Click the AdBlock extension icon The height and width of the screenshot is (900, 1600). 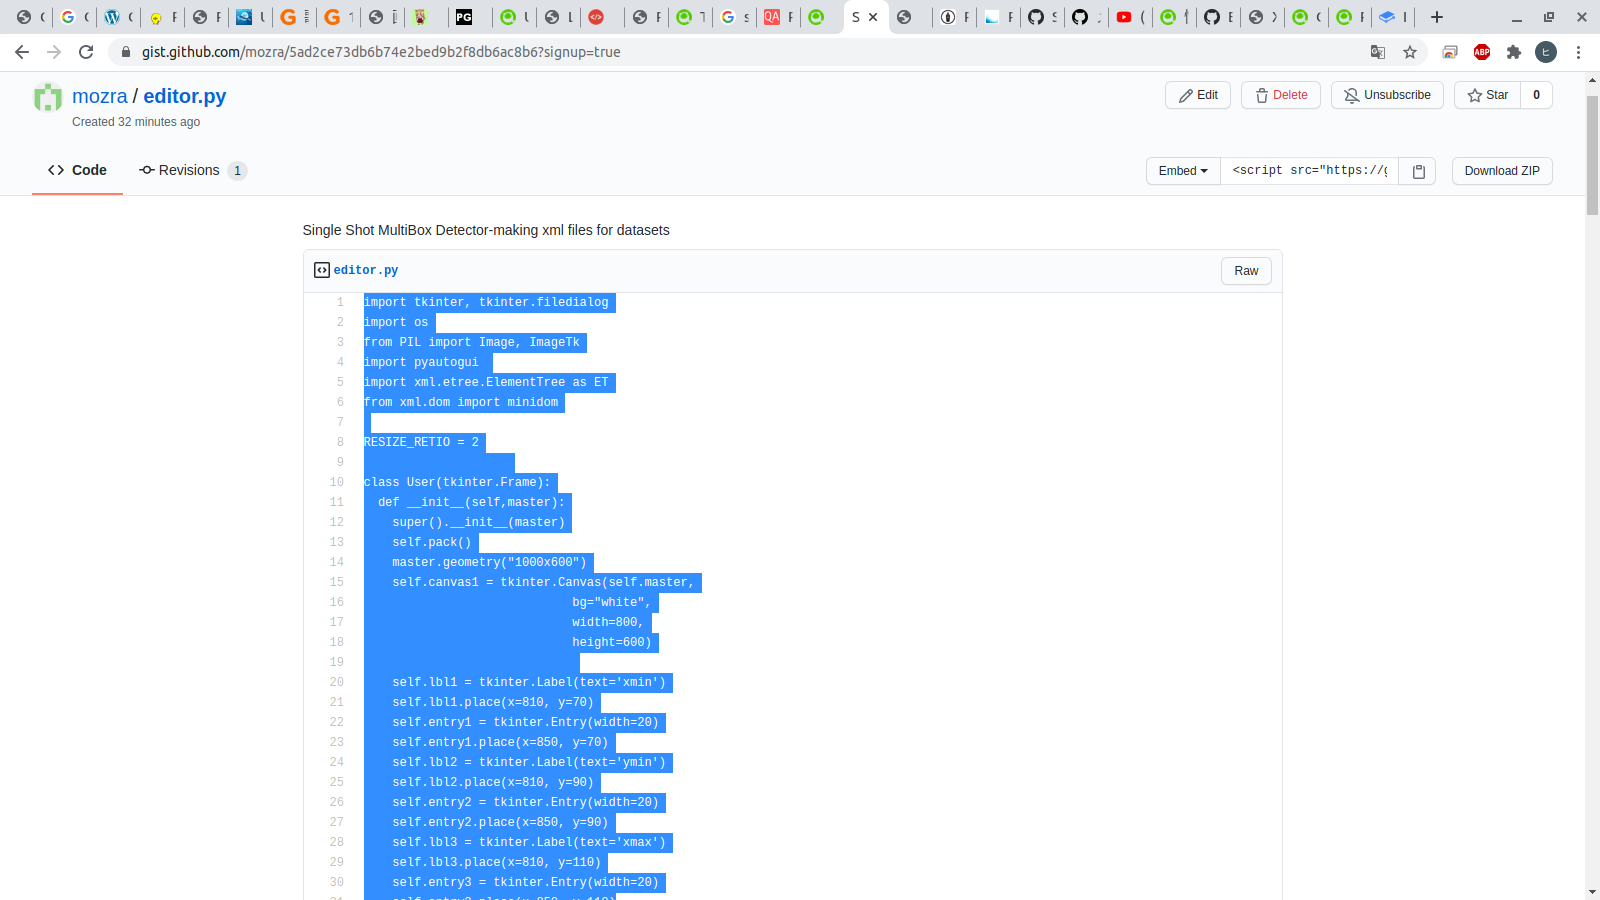pyautogui.click(x=1481, y=52)
